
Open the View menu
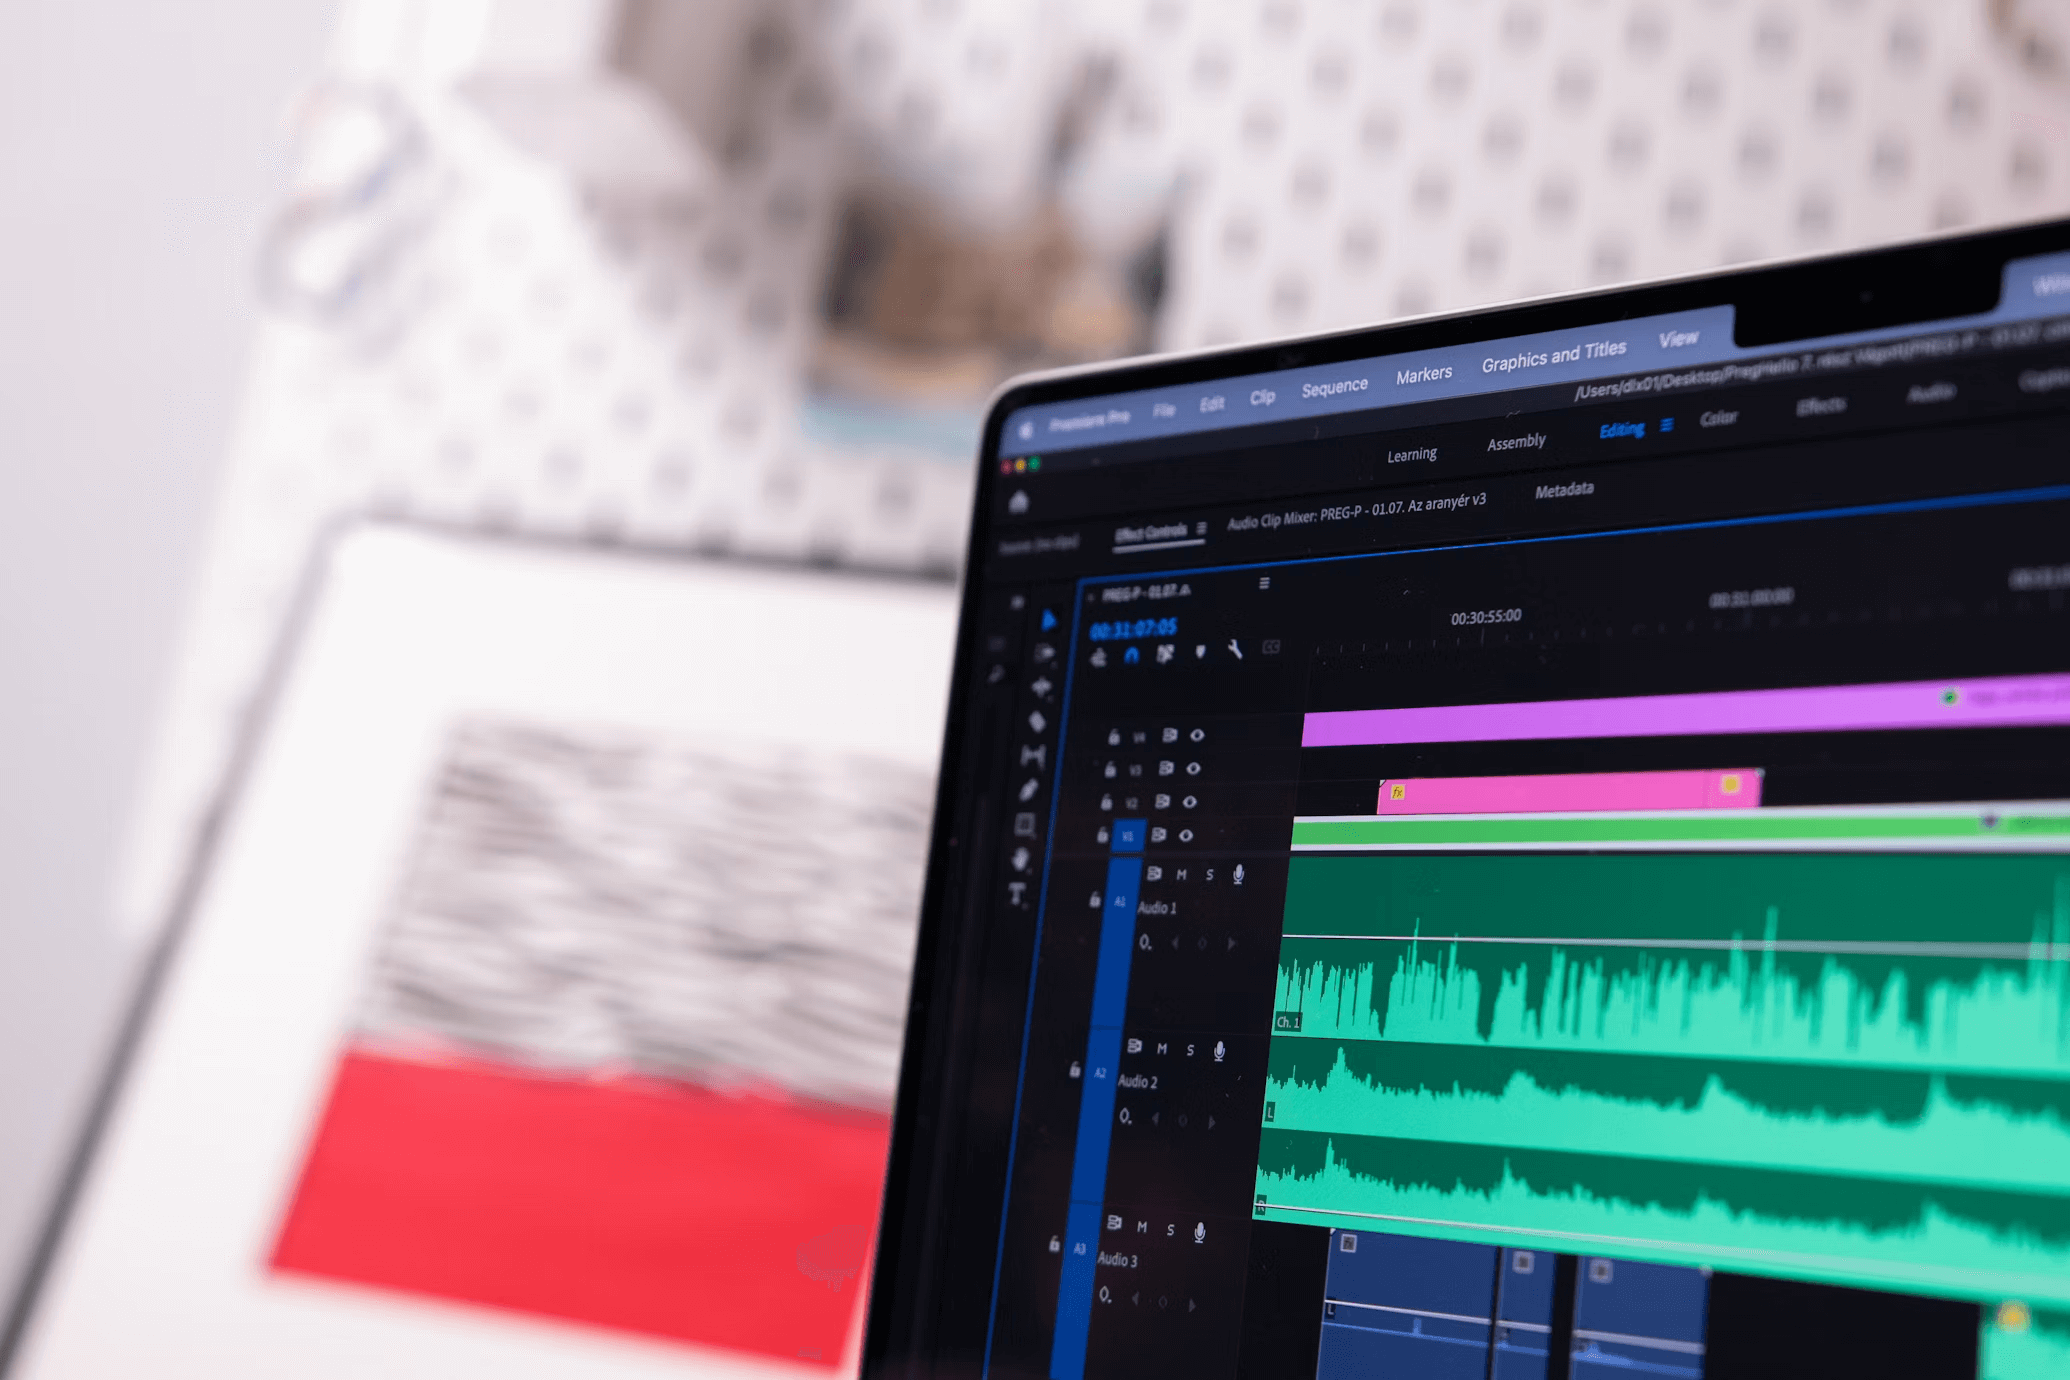(1679, 339)
